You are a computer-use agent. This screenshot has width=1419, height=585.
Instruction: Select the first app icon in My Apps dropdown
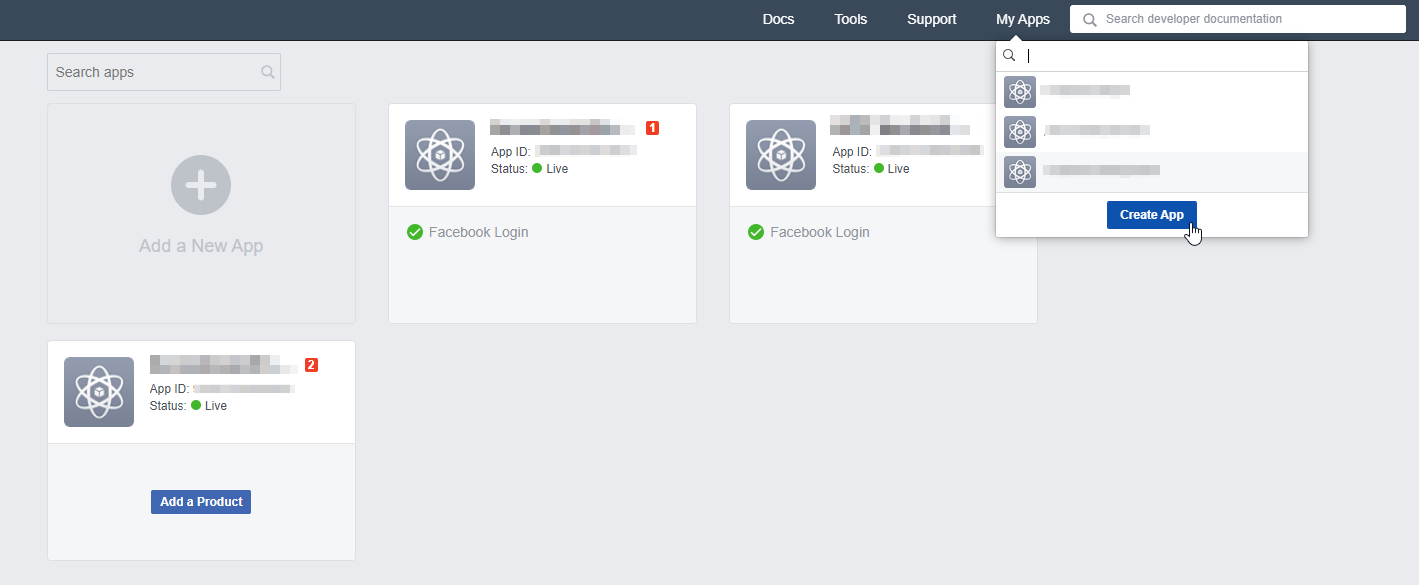1020,92
